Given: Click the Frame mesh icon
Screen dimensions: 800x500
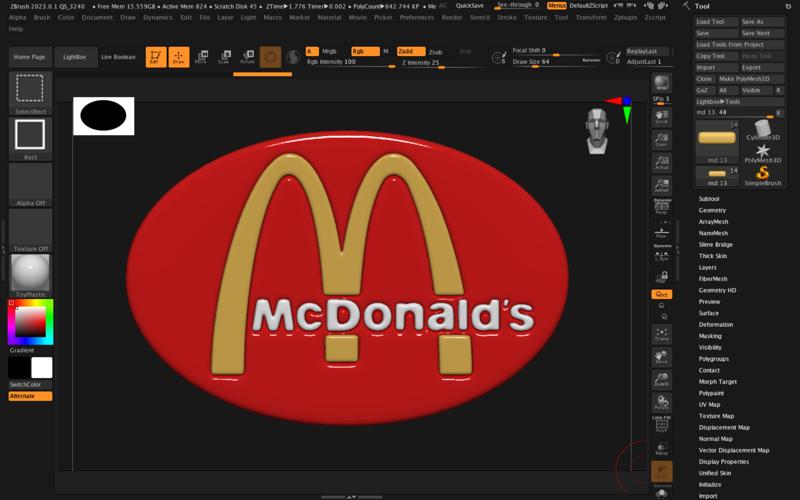Looking at the screenshot, I should click(661, 334).
